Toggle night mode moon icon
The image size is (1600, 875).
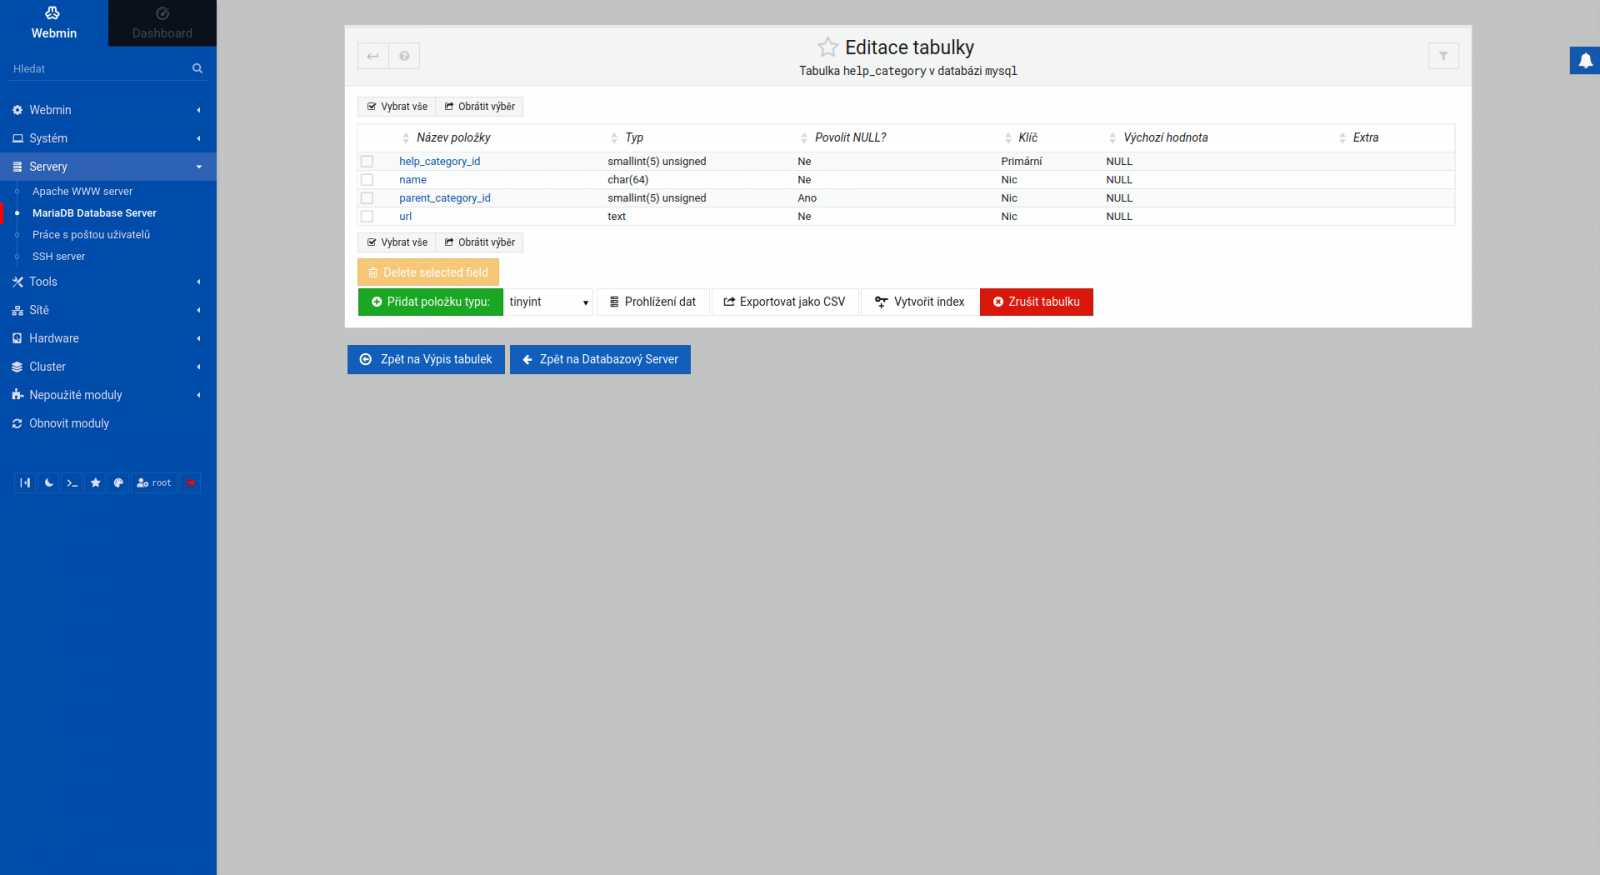[49, 483]
